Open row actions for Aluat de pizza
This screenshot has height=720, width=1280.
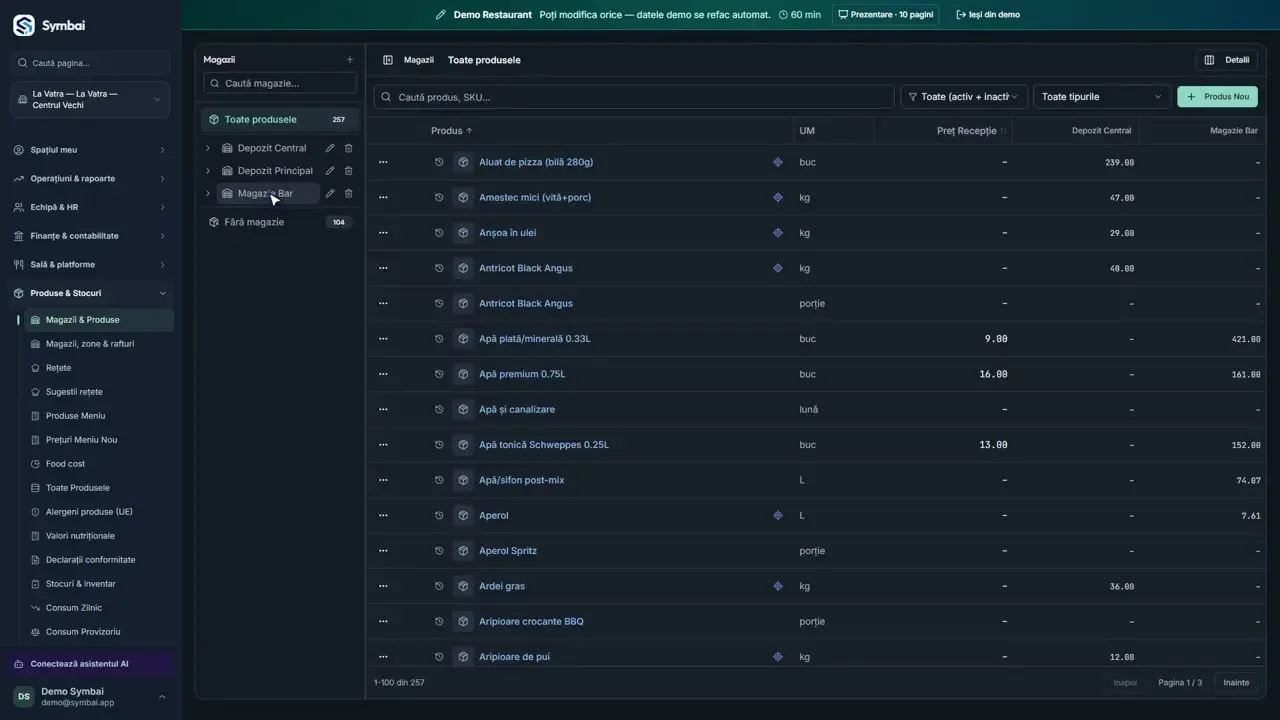(383, 162)
